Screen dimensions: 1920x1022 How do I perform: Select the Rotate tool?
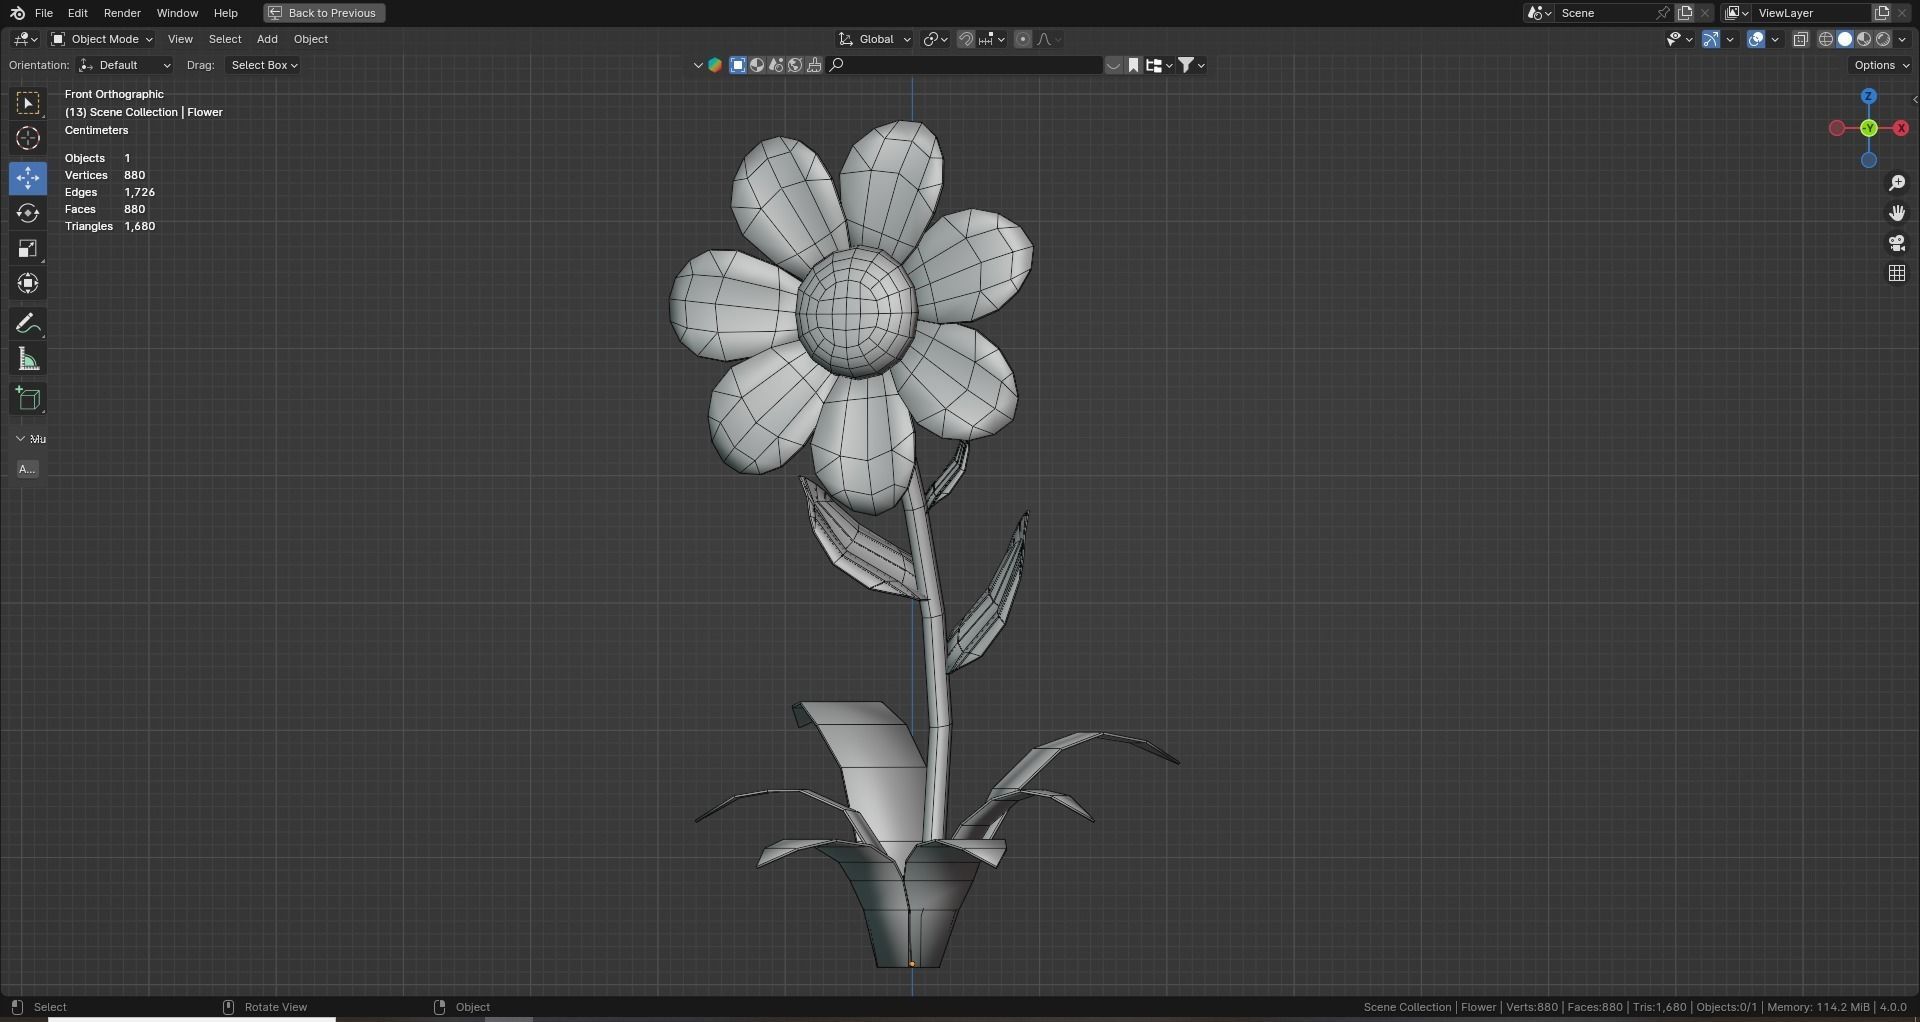[x=28, y=213]
